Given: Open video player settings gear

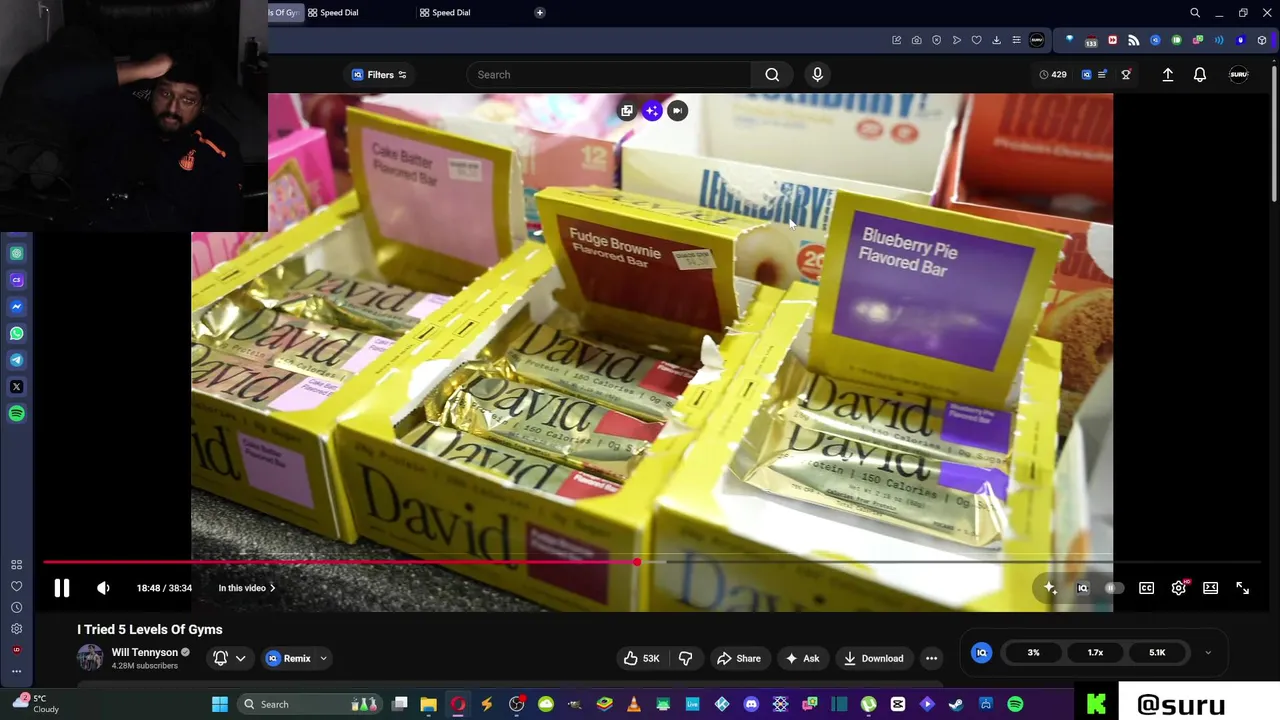Looking at the screenshot, I should (x=1179, y=588).
